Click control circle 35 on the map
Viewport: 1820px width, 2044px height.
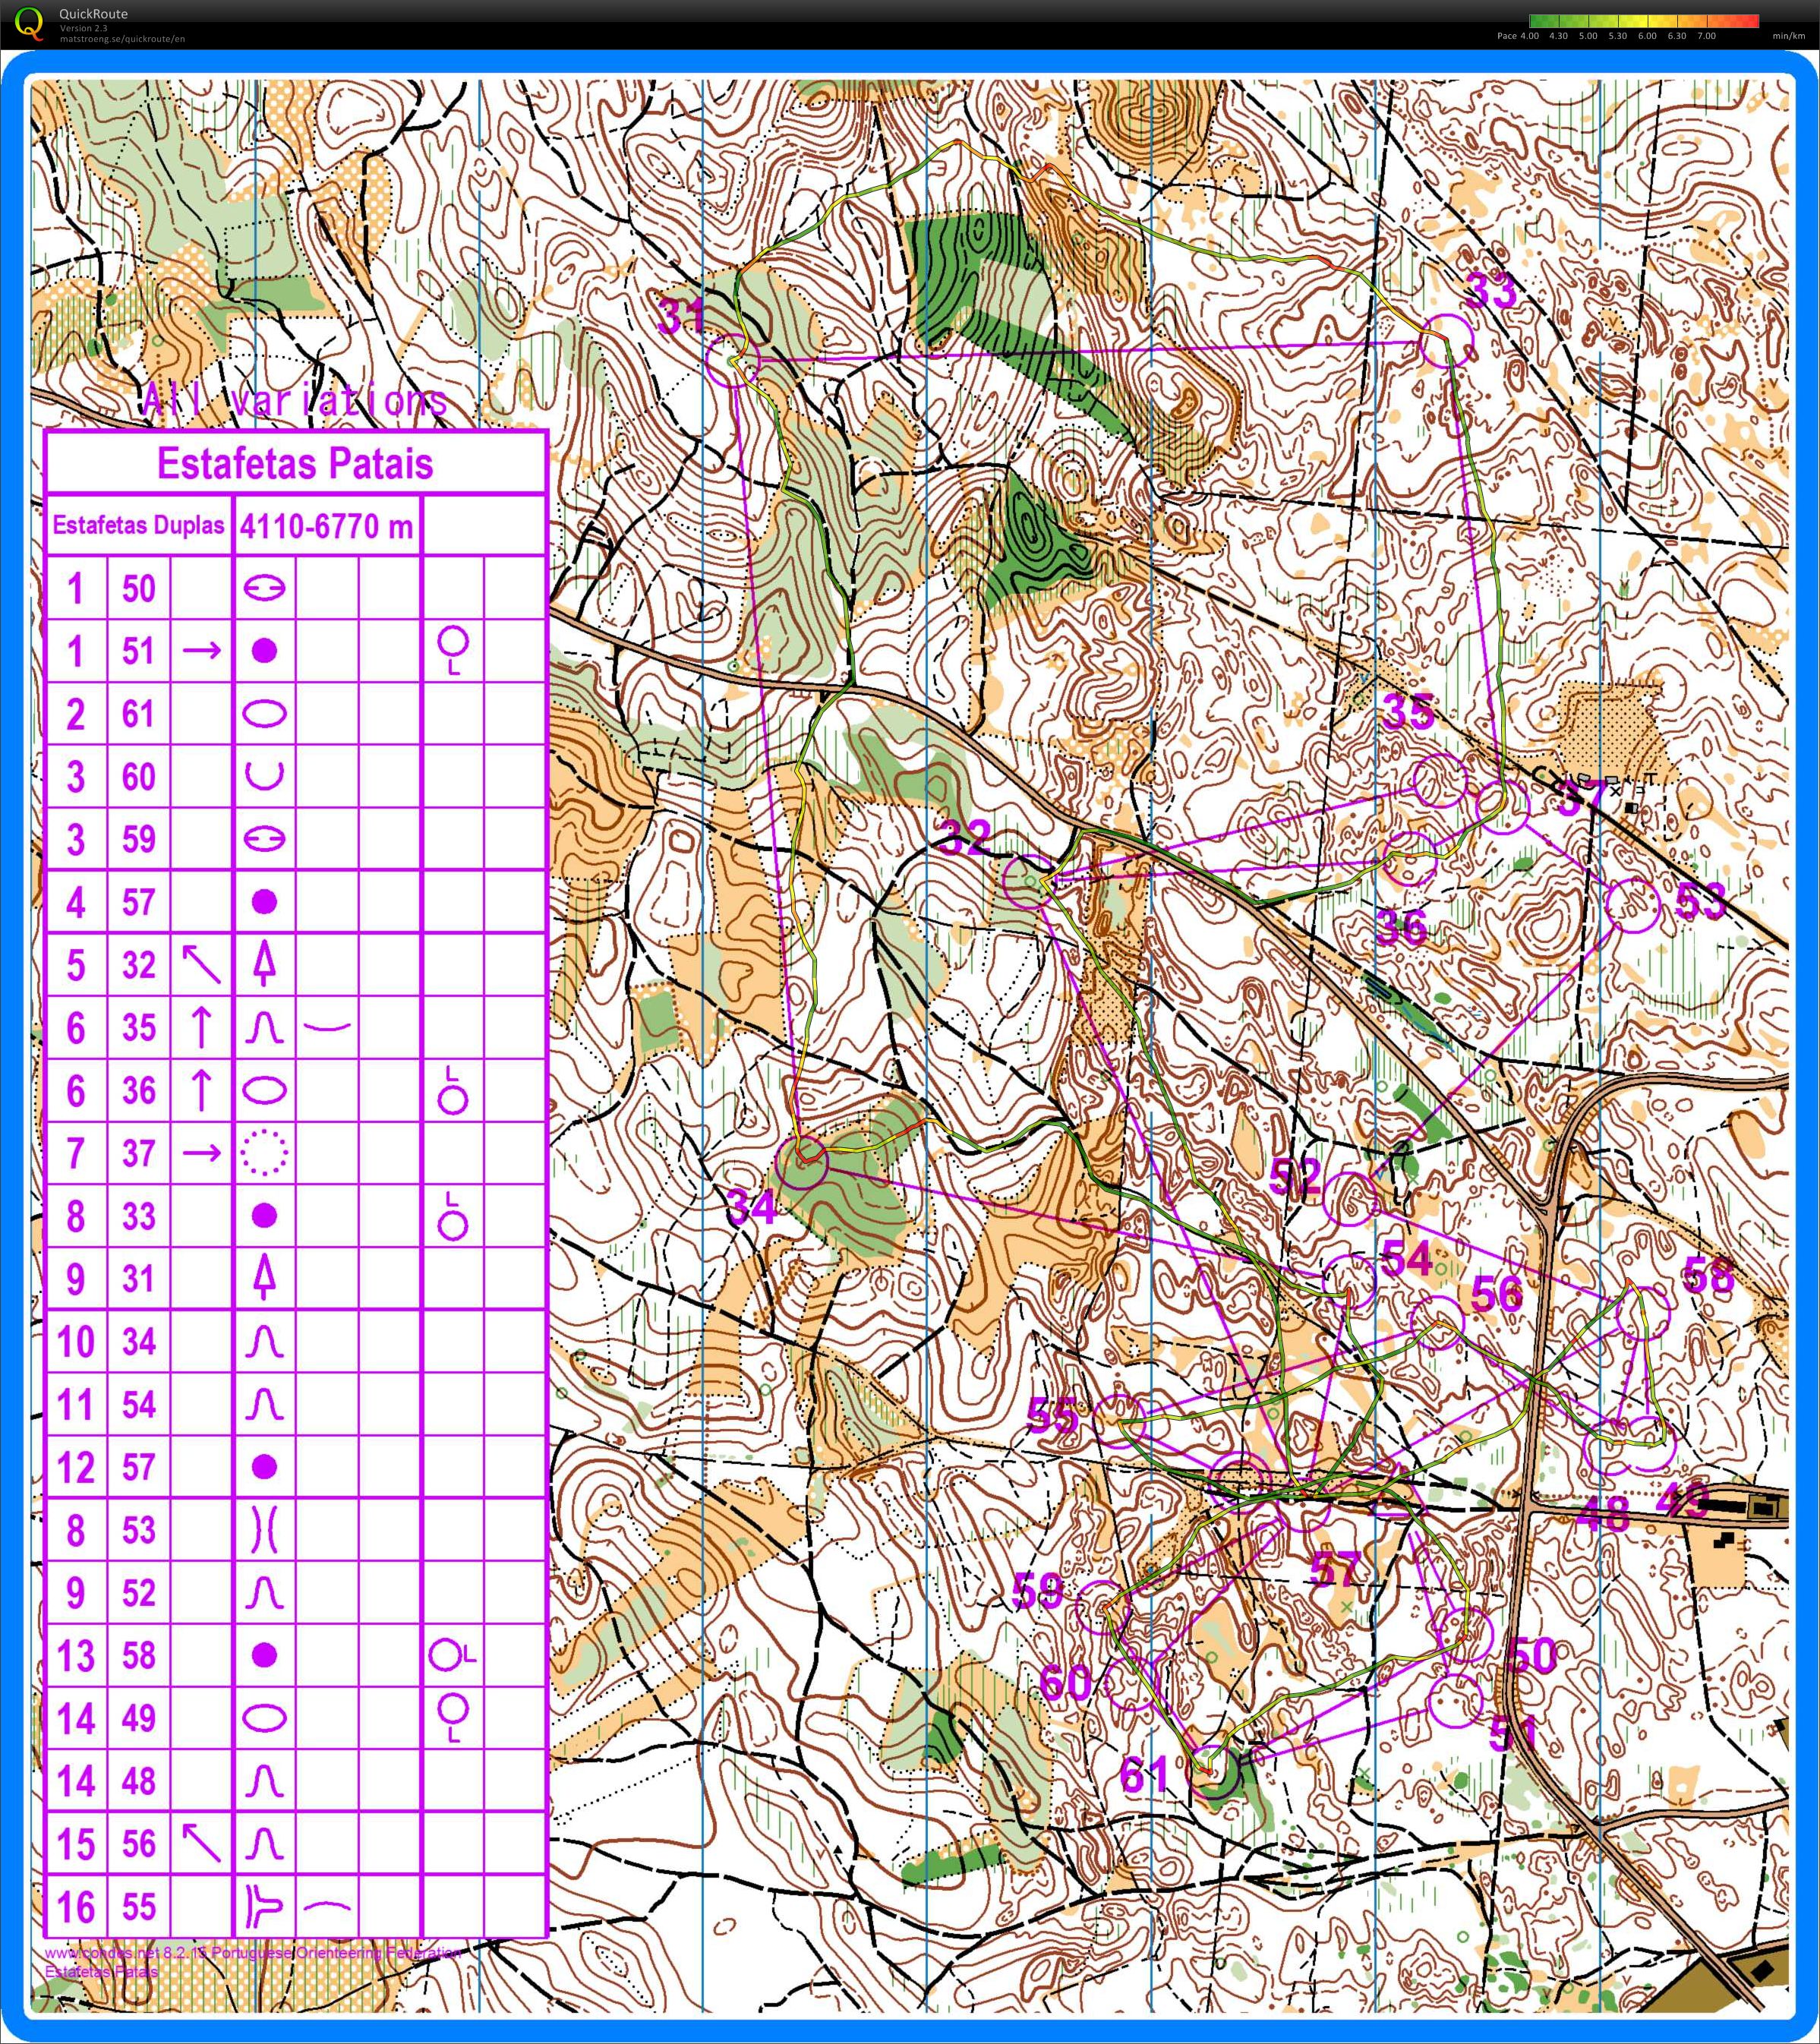click(x=1441, y=780)
